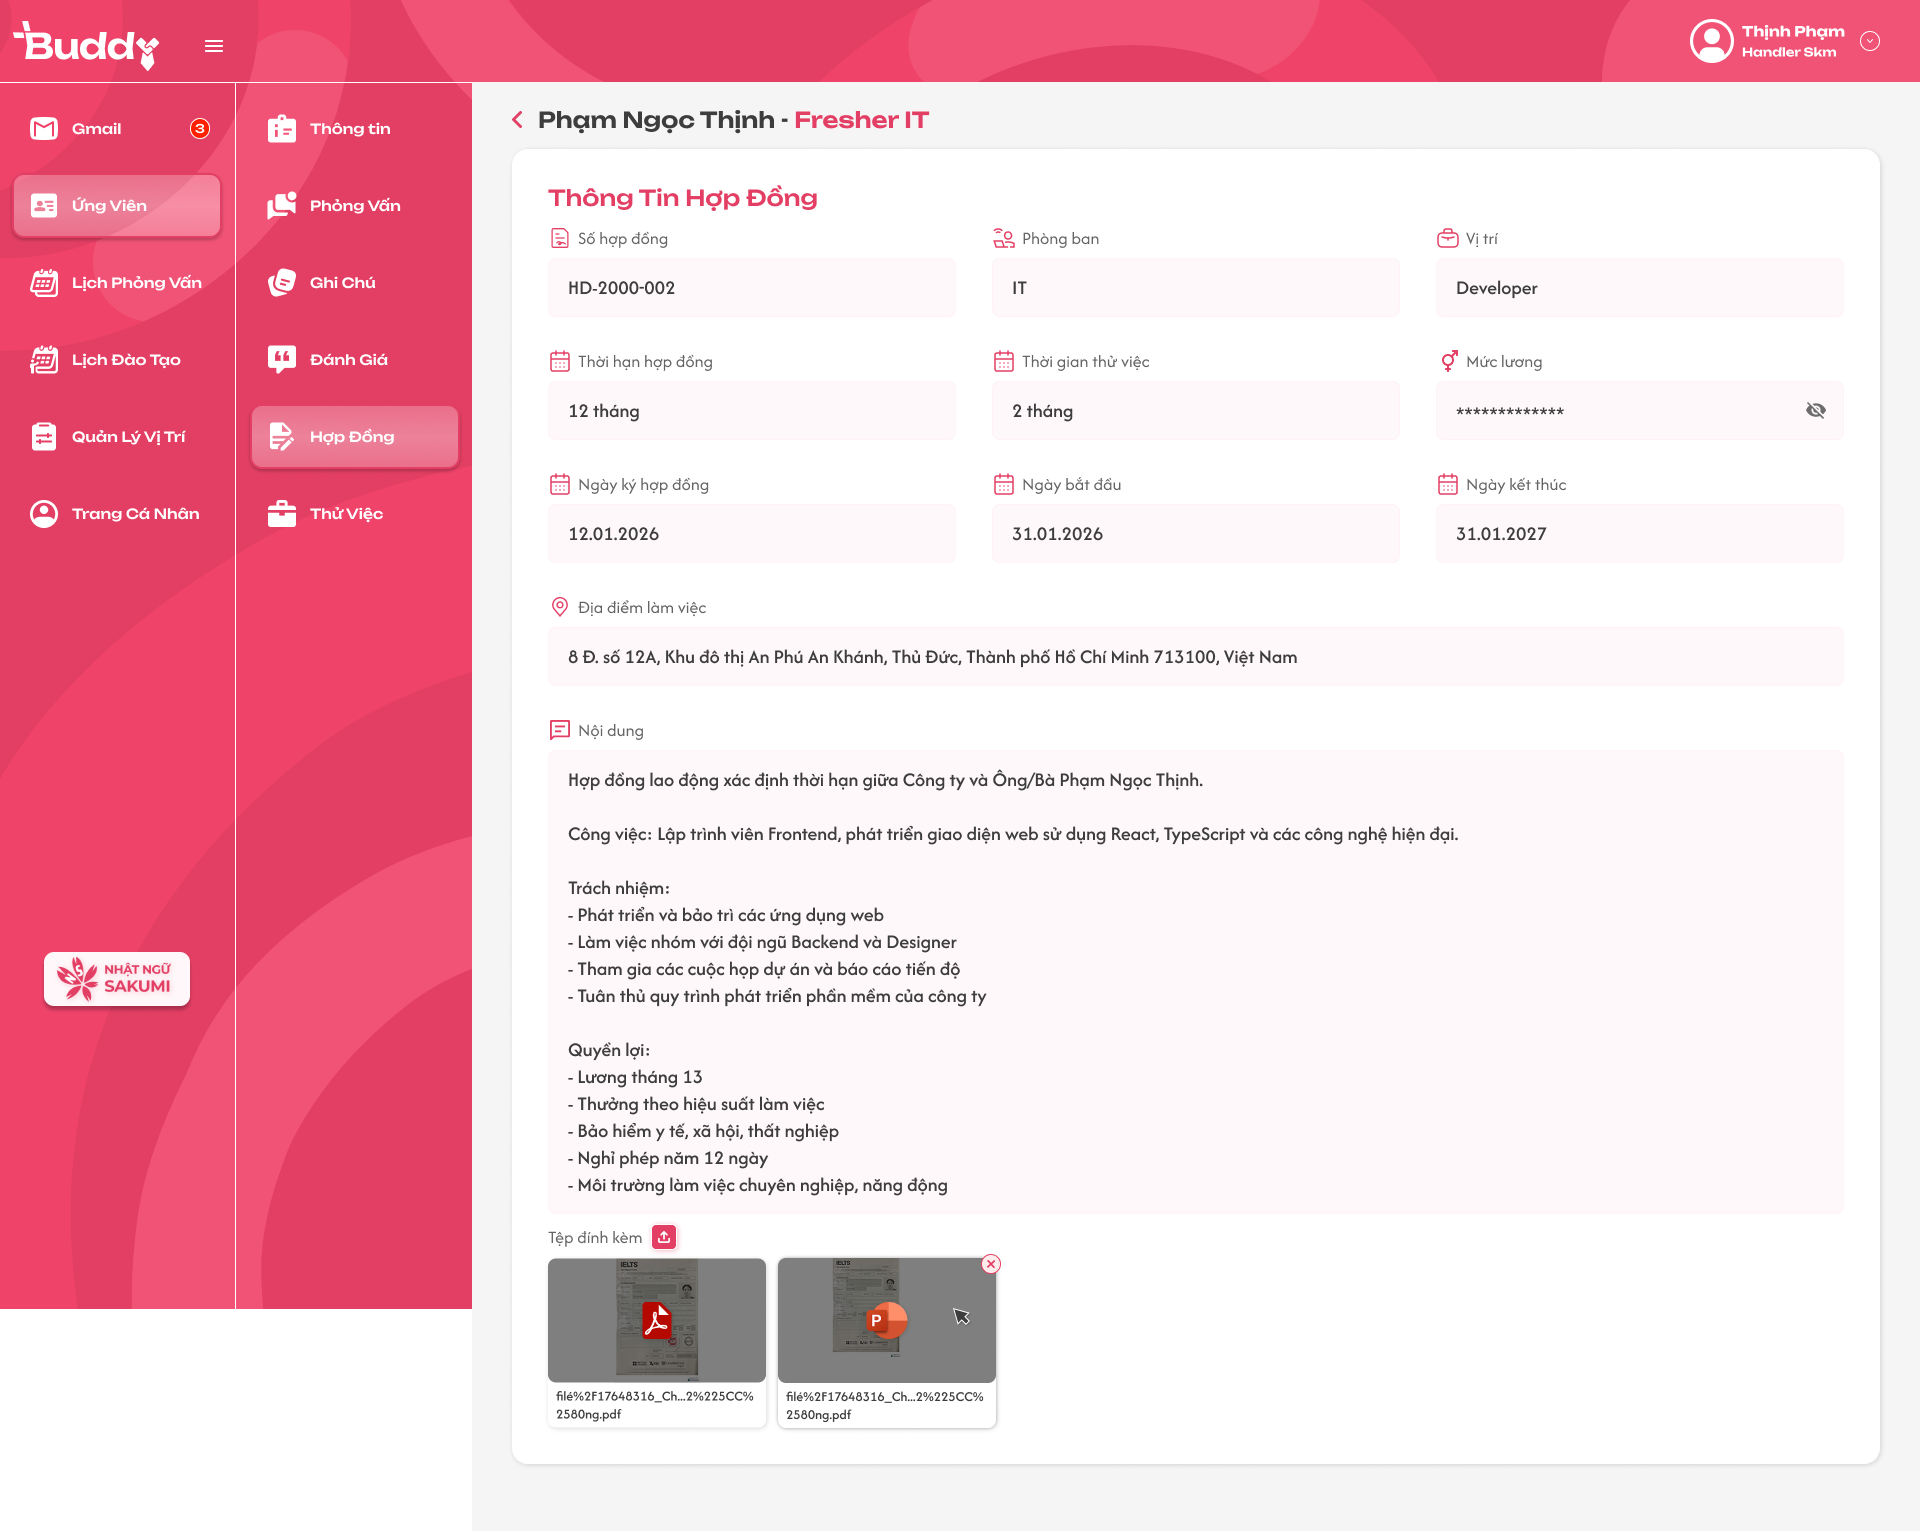This screenshot has height=1531, width=1920.
Task: Reveal the hidden salary value
Action: (x=1815, y=411)
